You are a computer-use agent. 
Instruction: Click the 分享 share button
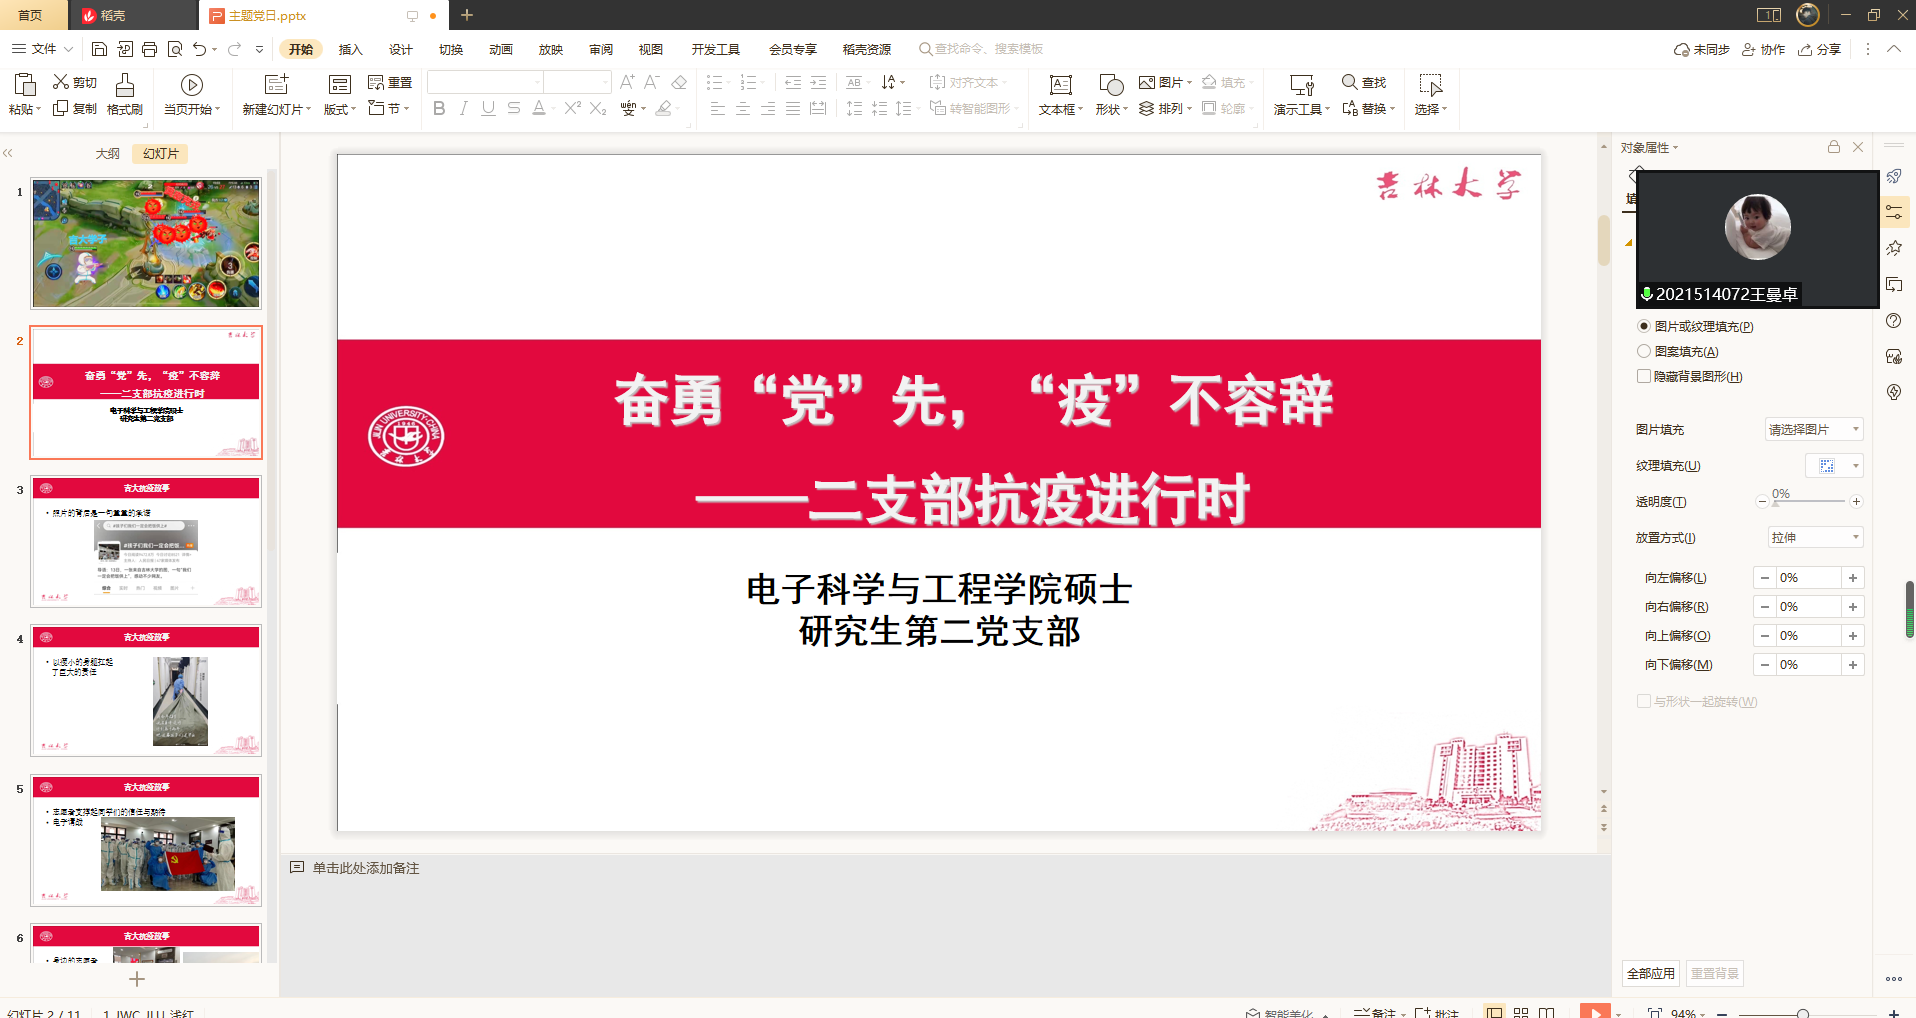tap(1819, 49)
